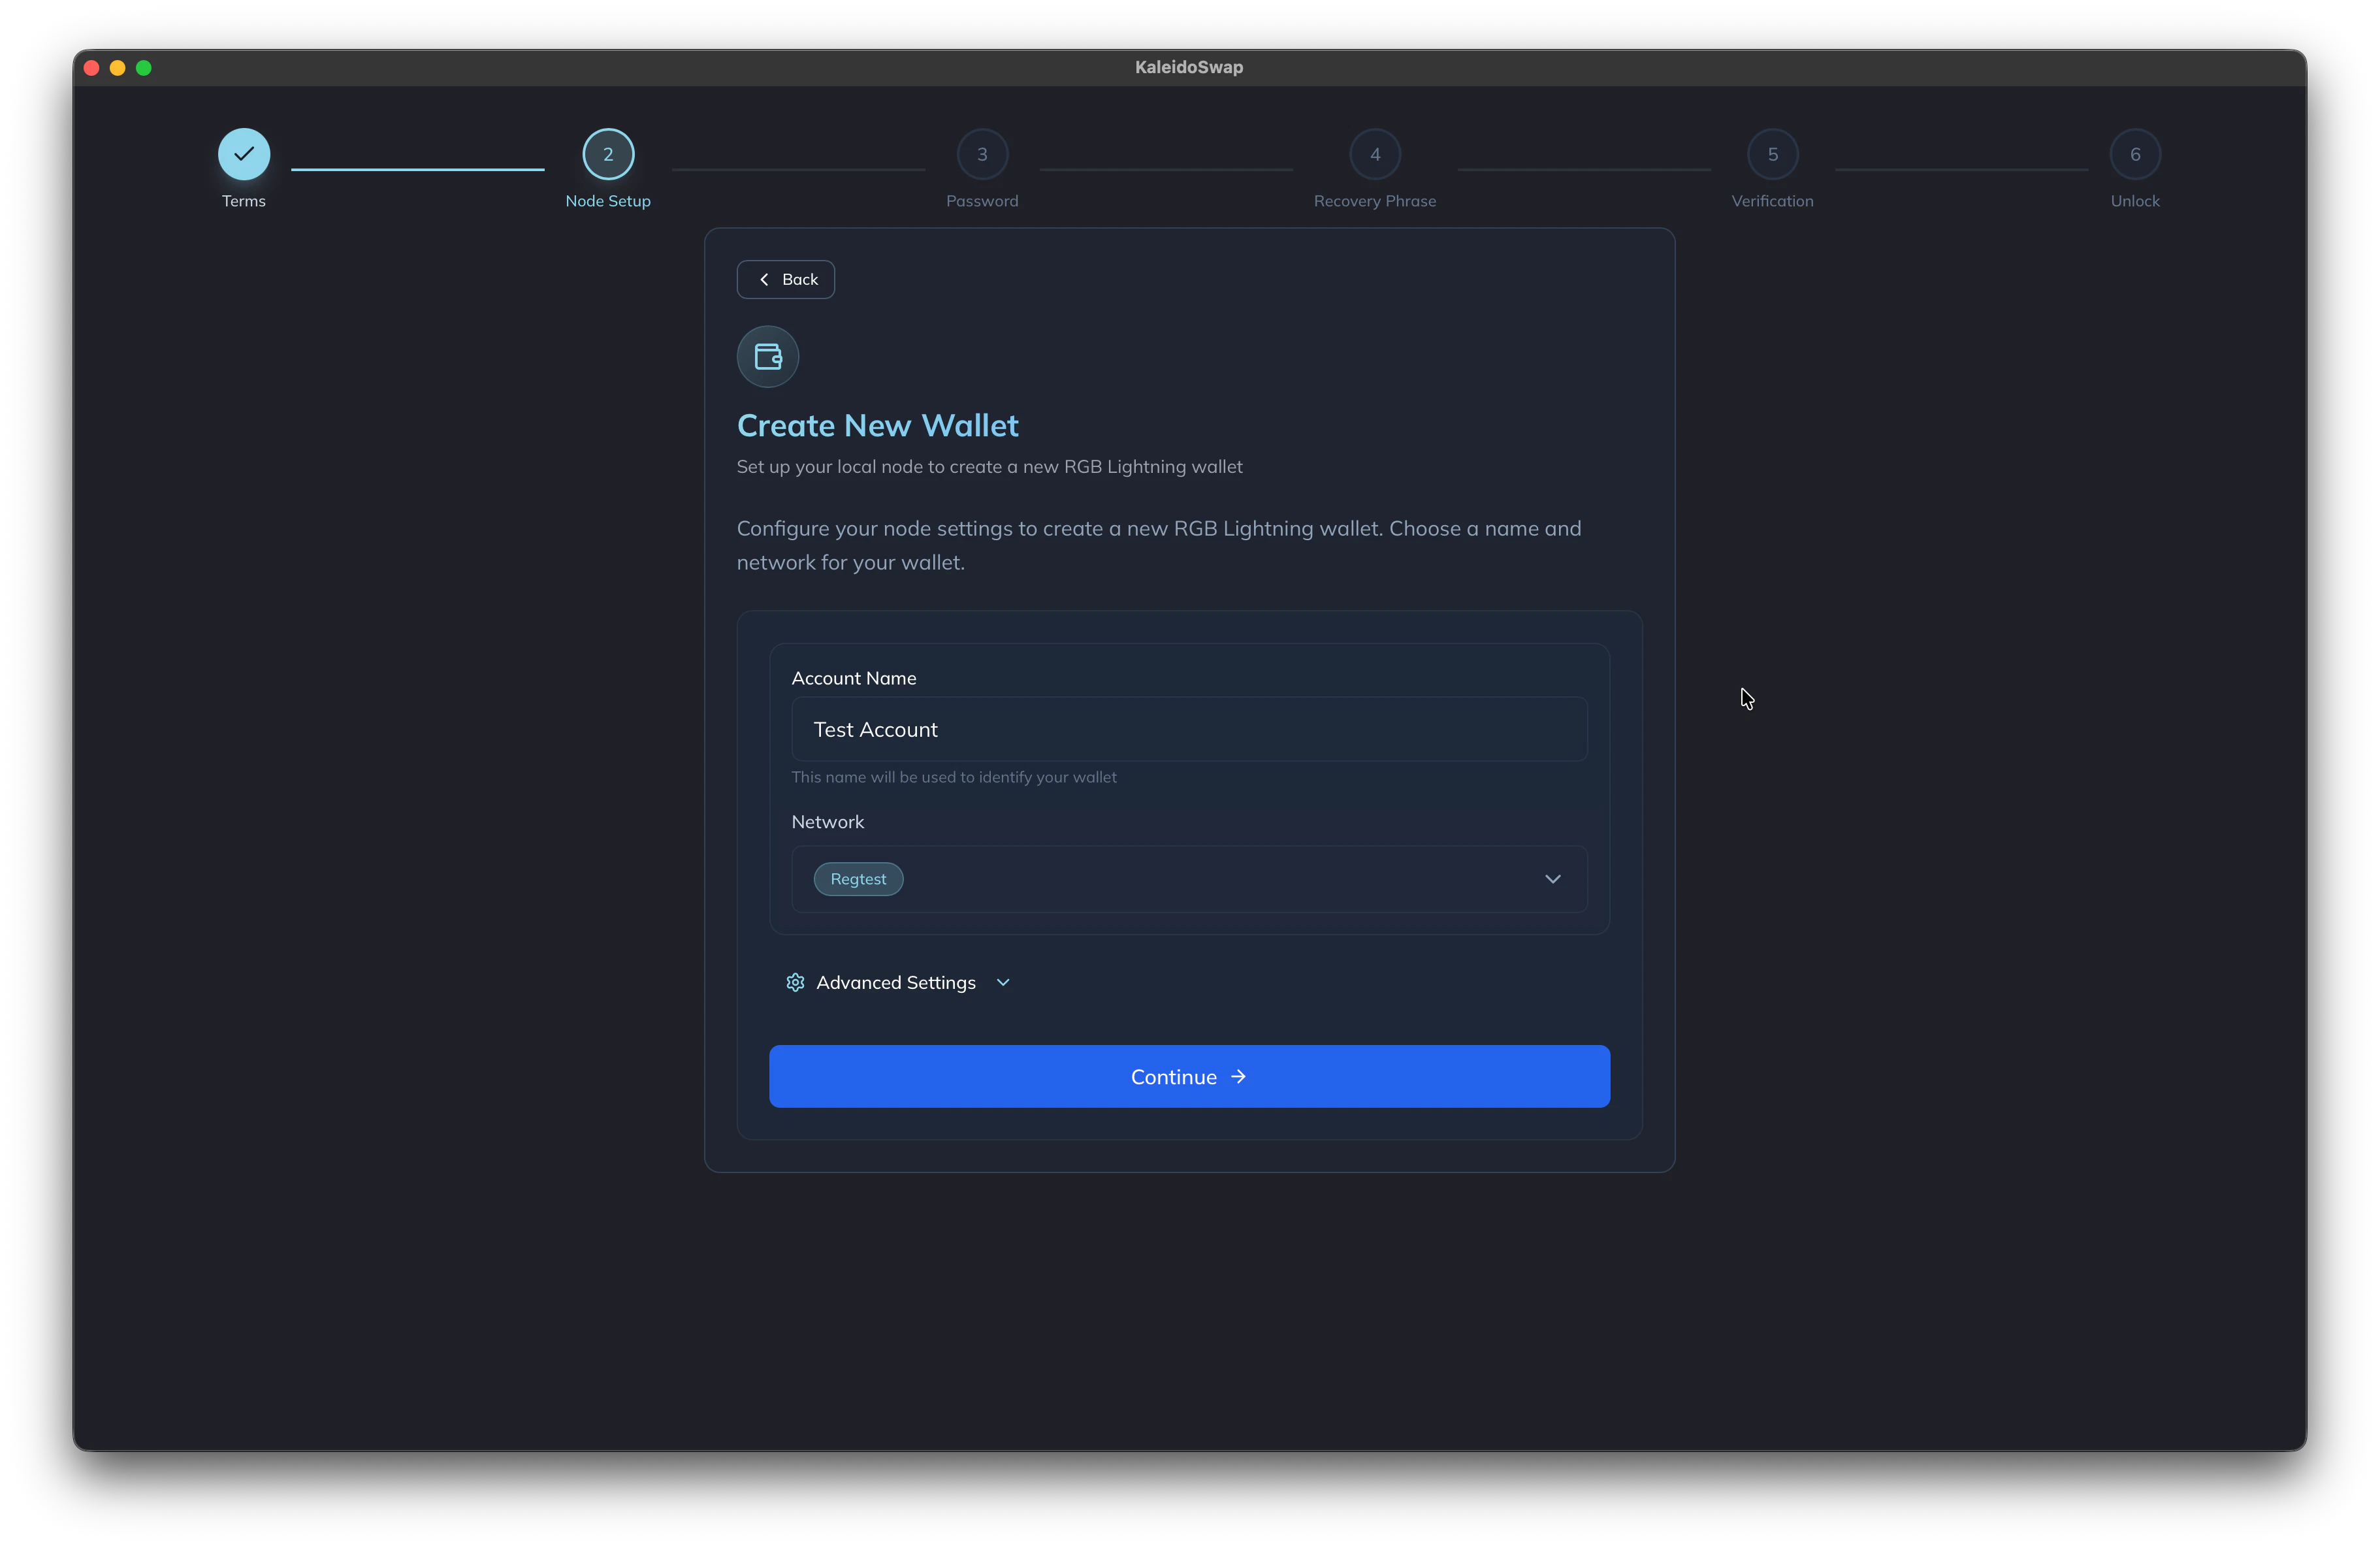Click the step 3 Password circle
This screenshot has width=2380, height=1548.
982,154
